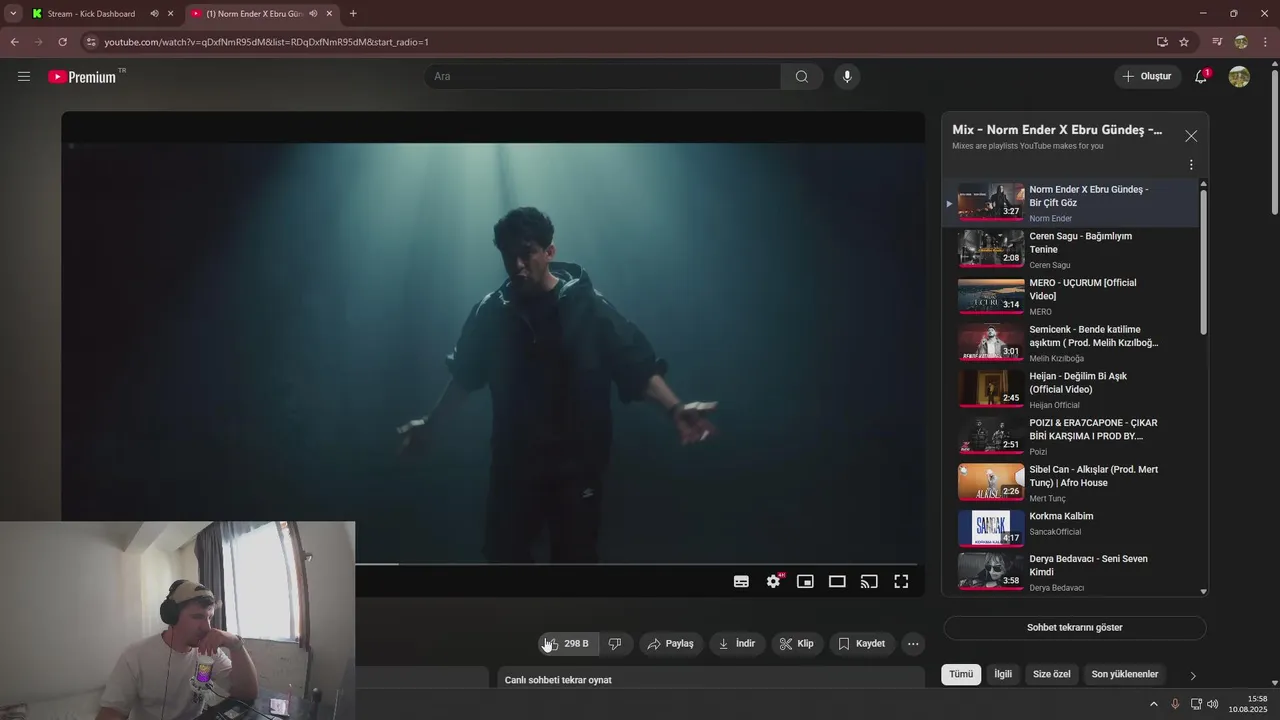Screen dimensions: 1280x720
Task: Select Derya Bedavacı - Seni Seven Kimdi
Action: click(x=1070, y=572)
